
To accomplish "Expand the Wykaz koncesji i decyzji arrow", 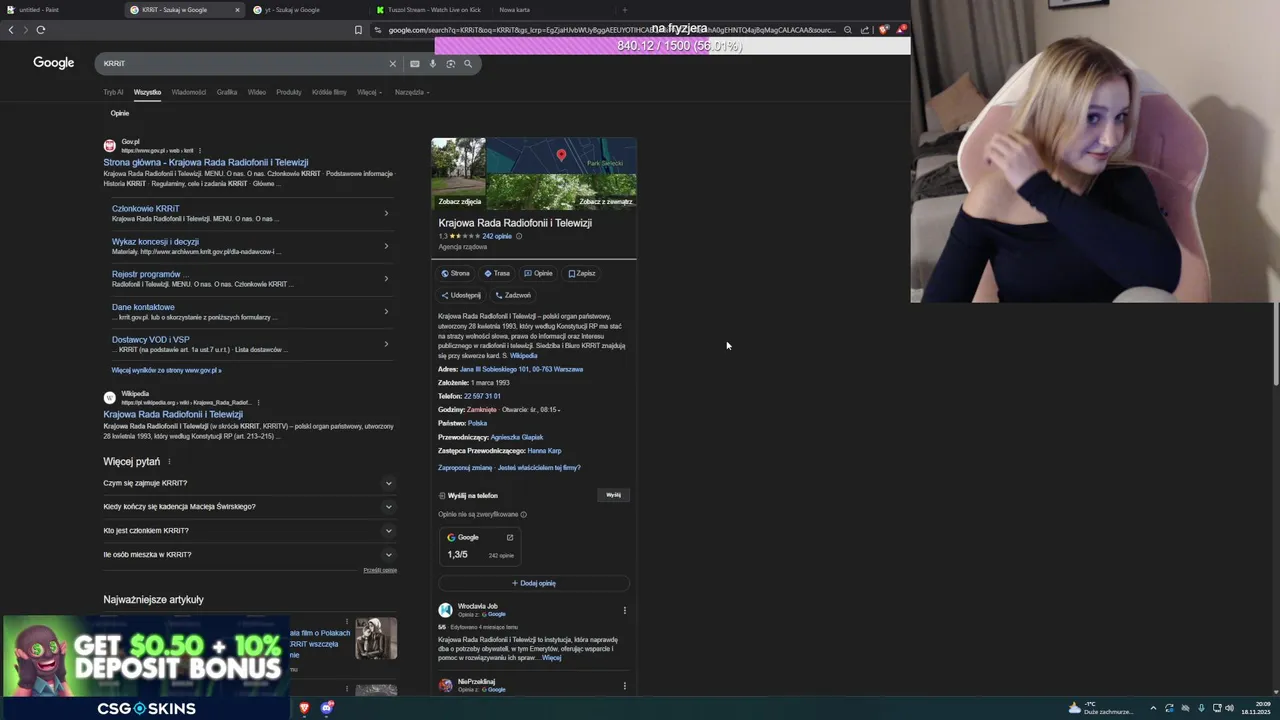I will [386, 246].
